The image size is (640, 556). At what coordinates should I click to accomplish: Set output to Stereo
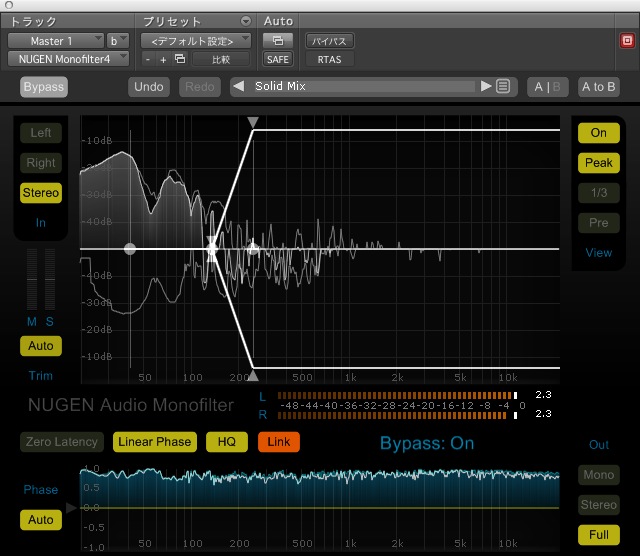598,505
